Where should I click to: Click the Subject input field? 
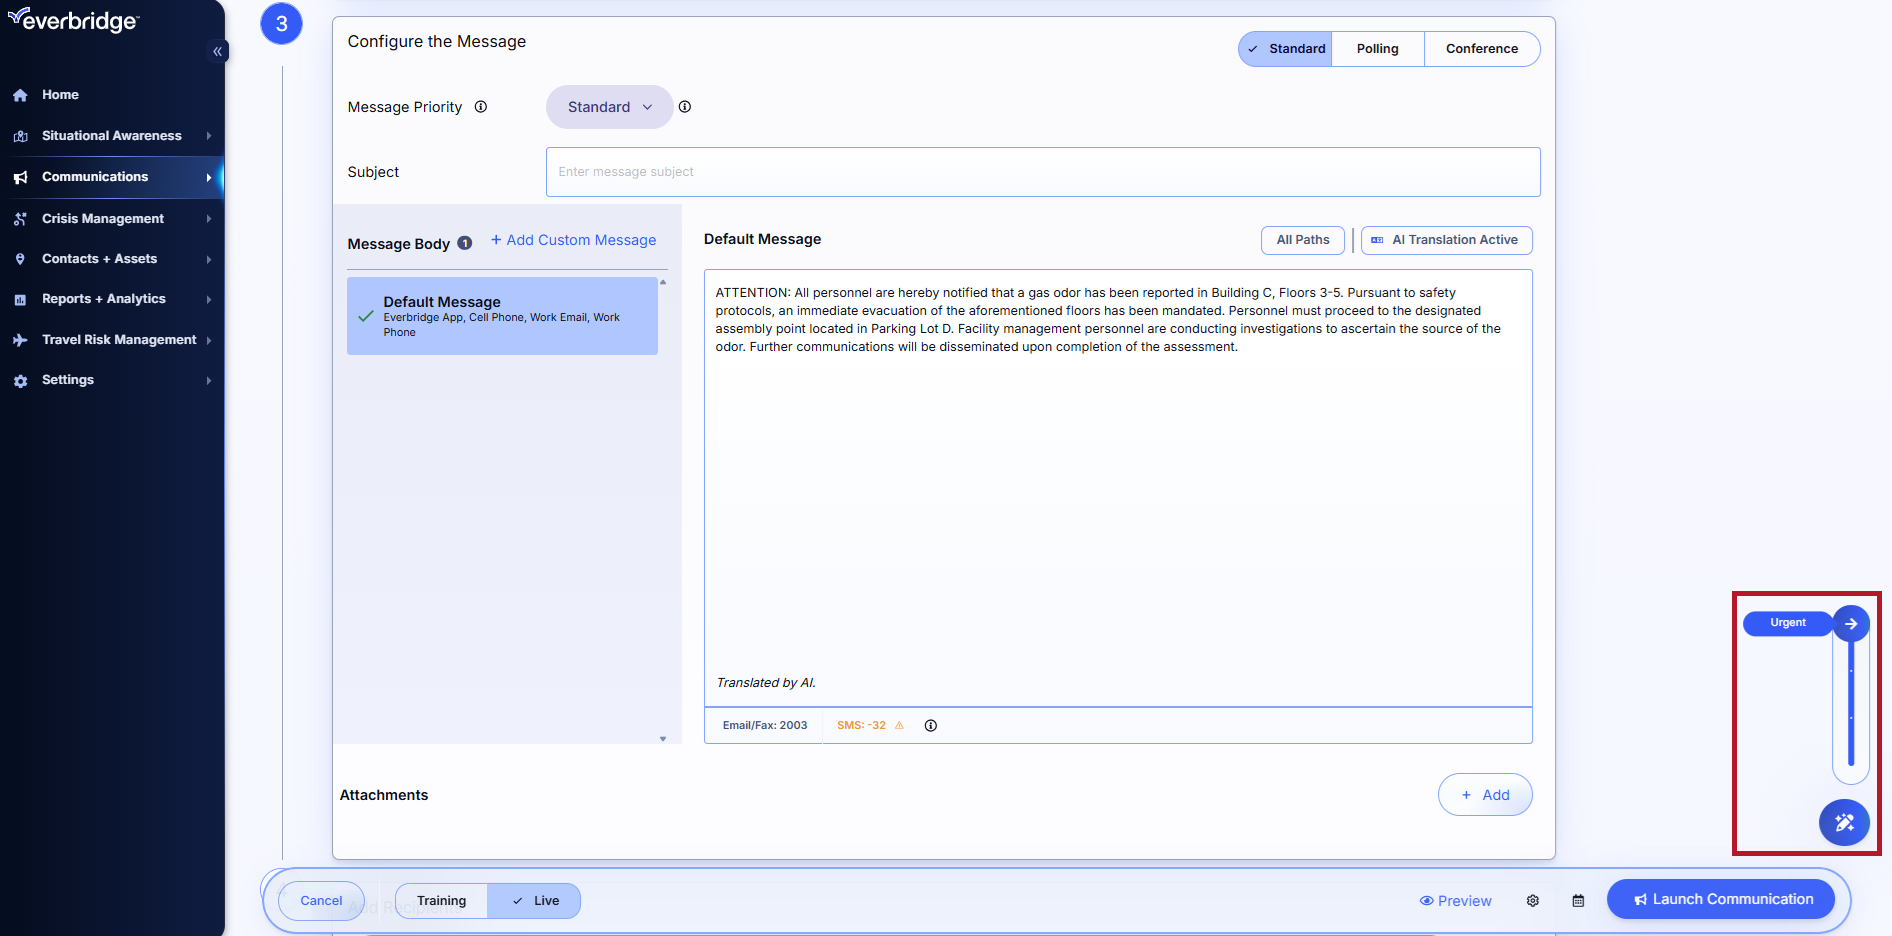coord(1042,172)
